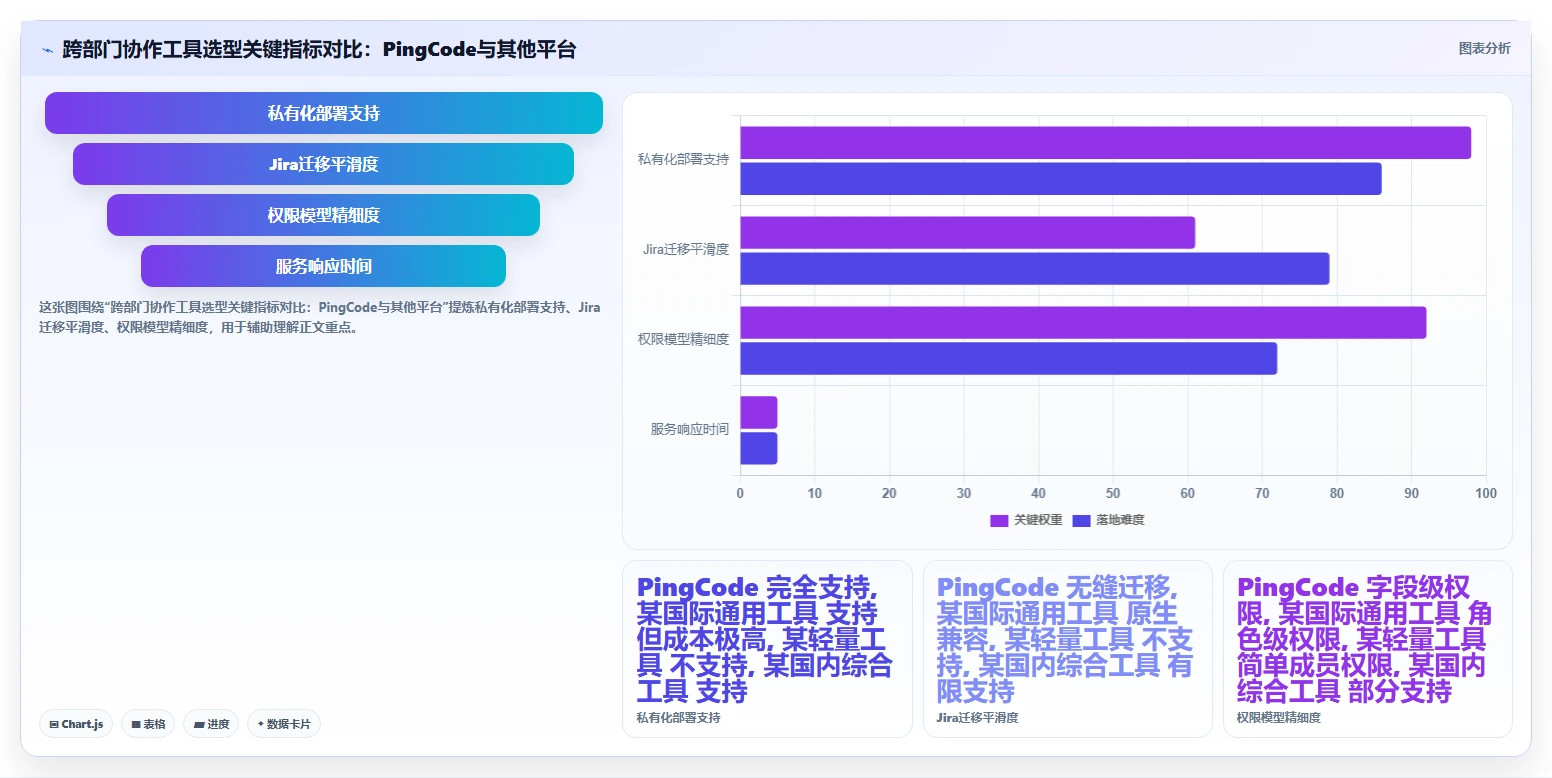Screen dimensions: 1552x778
Task: Click the Chart.js tag chip
Action: (76, 724)
